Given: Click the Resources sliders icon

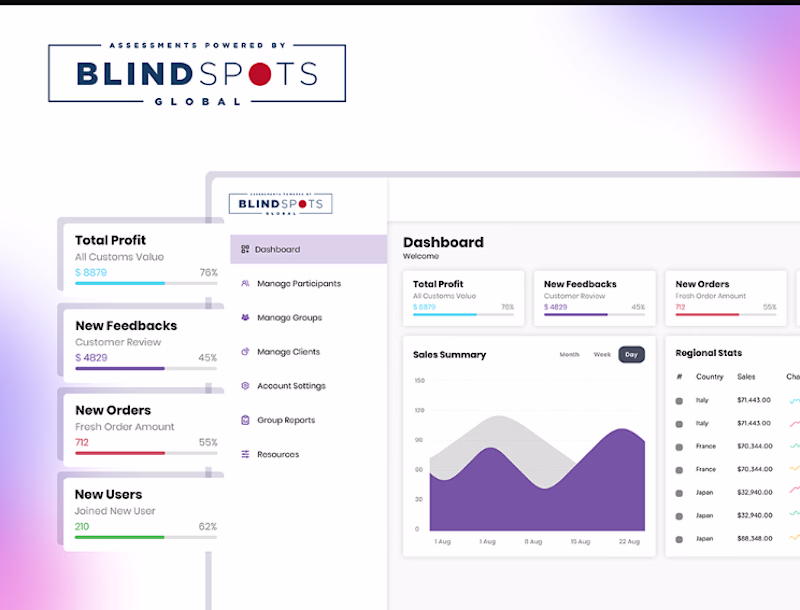Looking at the screenshot, I should [x=245, y=454].
